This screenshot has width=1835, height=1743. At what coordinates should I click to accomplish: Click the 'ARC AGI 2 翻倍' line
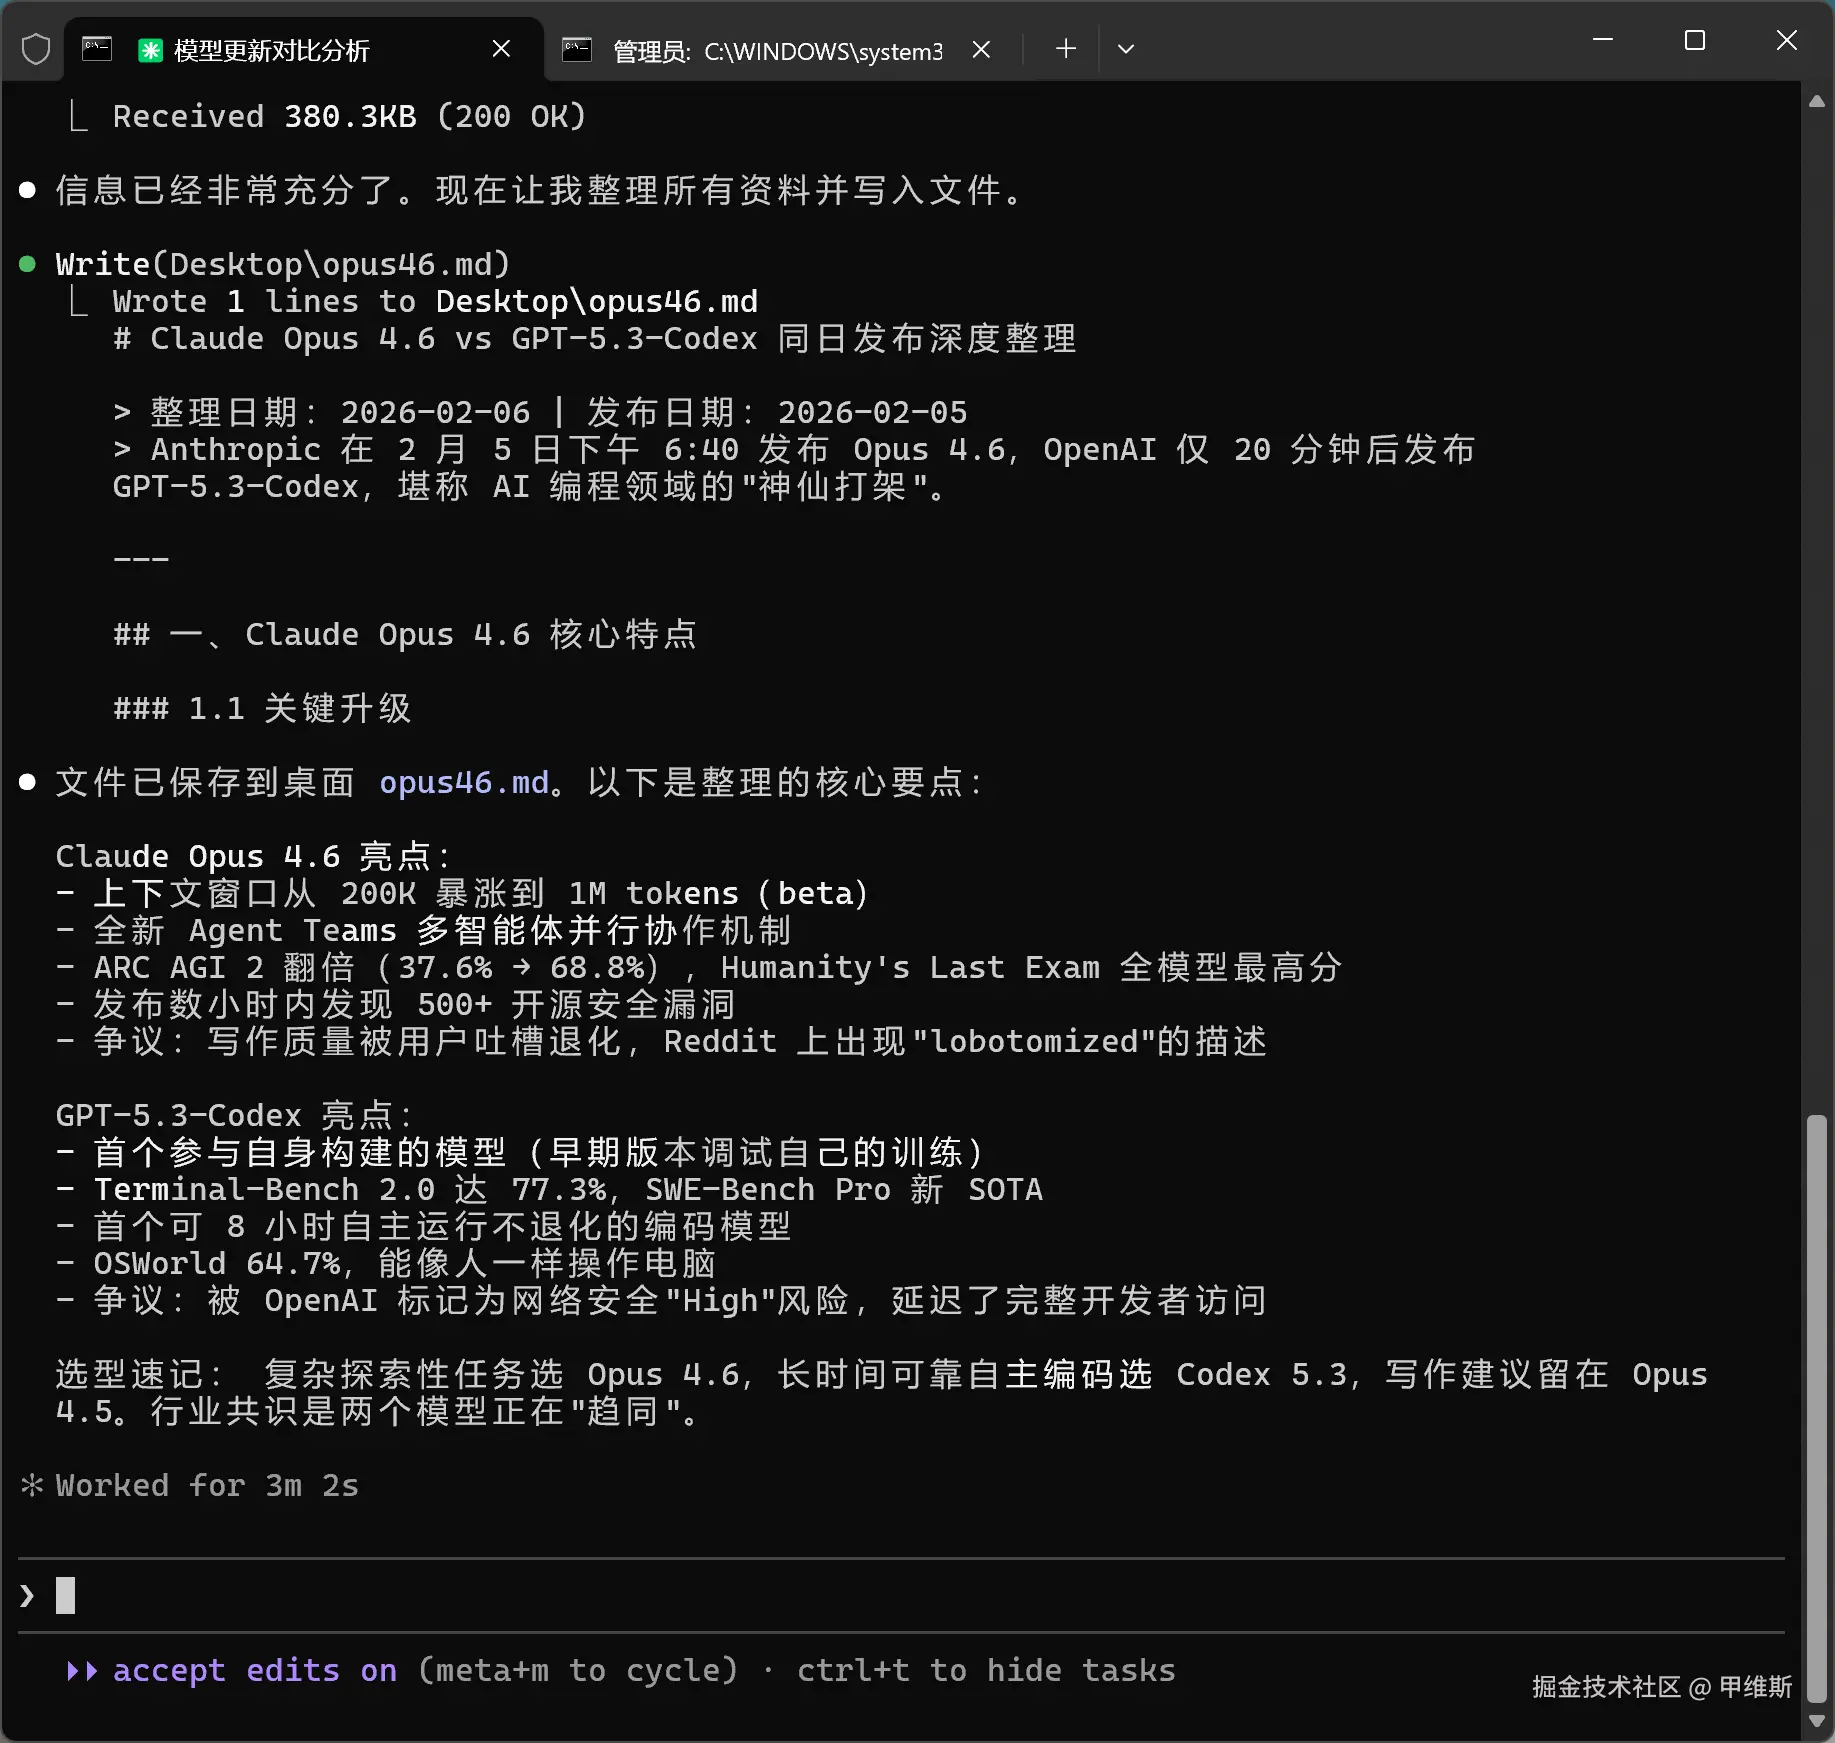[x=699, y=967]
